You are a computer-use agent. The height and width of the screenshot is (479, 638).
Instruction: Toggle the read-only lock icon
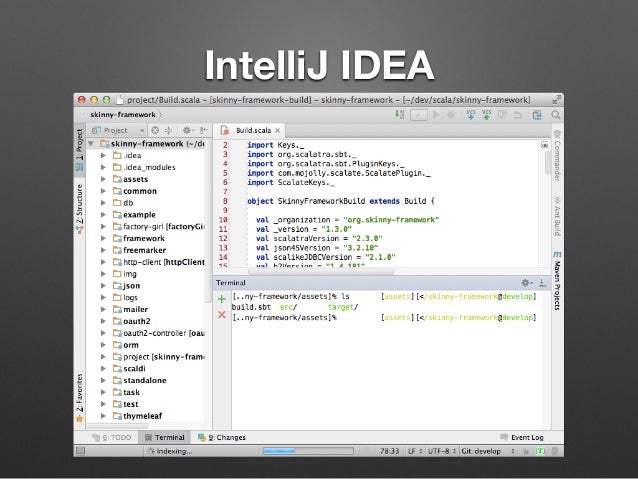coord(526,451)
